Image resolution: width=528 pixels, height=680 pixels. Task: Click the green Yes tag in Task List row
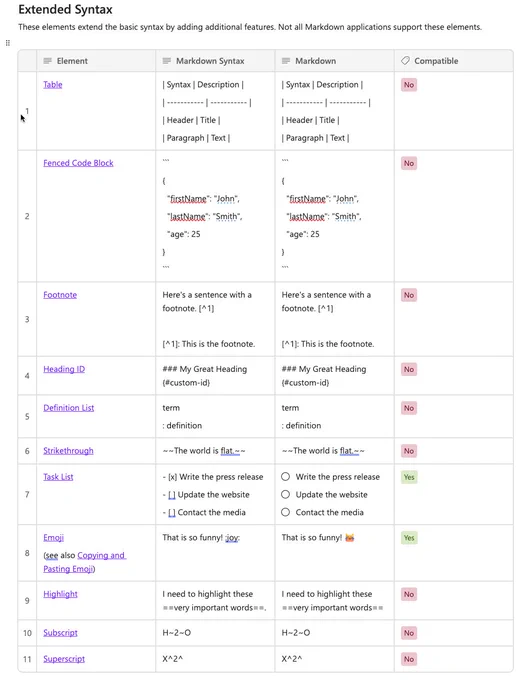tap(409, 477)
